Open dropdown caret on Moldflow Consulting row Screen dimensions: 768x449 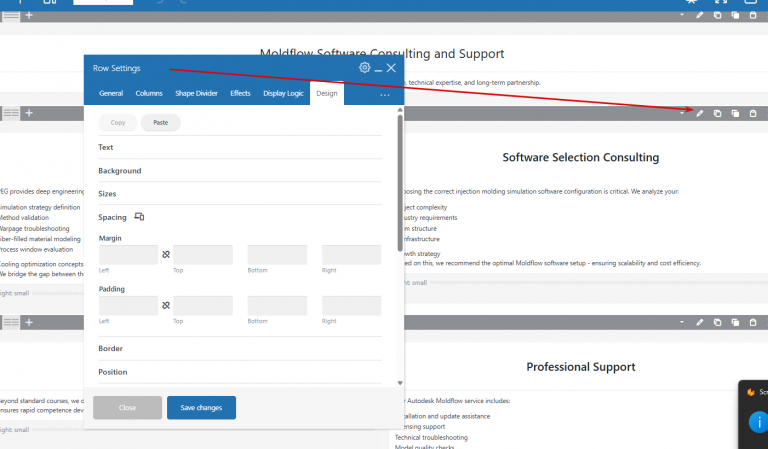(x=682, y=15)
